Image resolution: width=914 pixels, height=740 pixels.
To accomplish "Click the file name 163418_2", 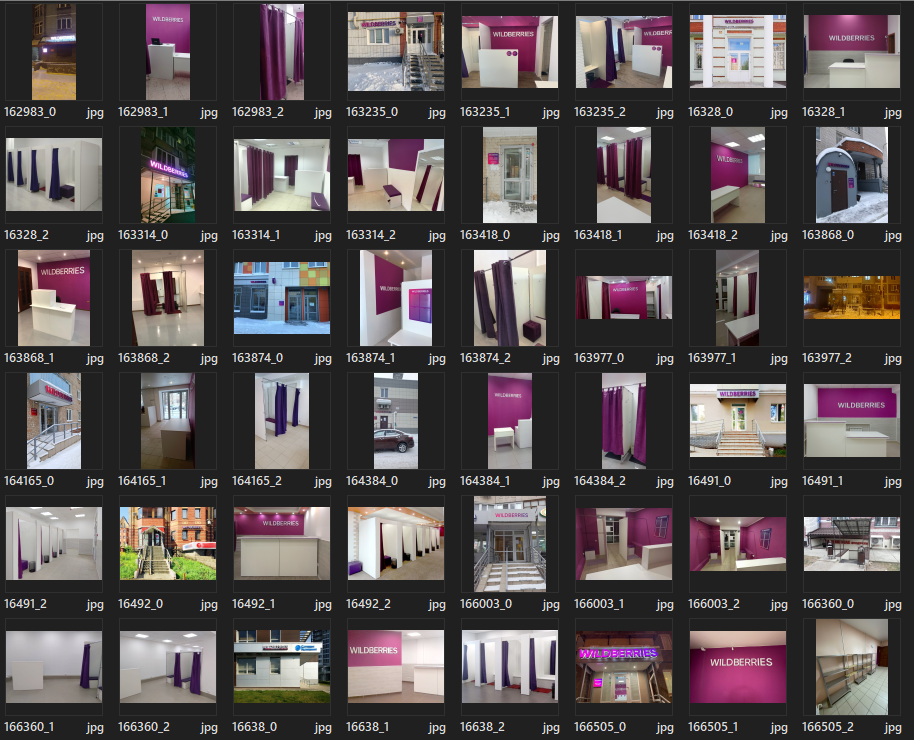I will (x=713, y=235).
